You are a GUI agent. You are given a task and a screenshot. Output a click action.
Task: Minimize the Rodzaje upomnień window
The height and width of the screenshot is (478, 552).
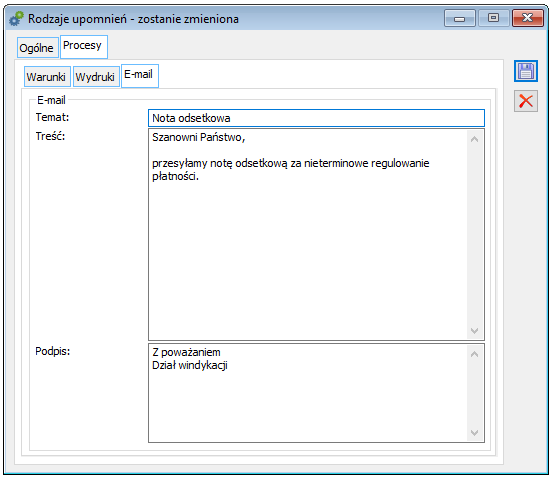pos(460,18)
